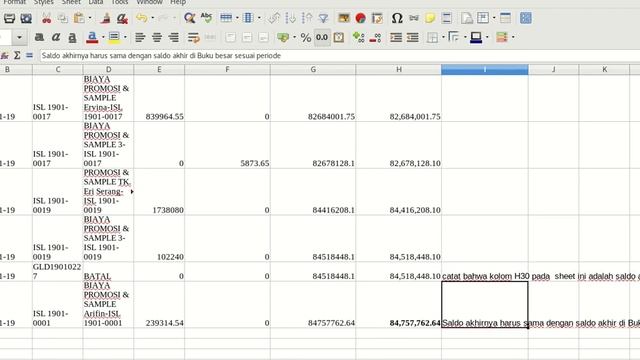Open Headers and Footers icon
Image resolution: width=640 pixels, height=360 pixels.
point(447,18)
